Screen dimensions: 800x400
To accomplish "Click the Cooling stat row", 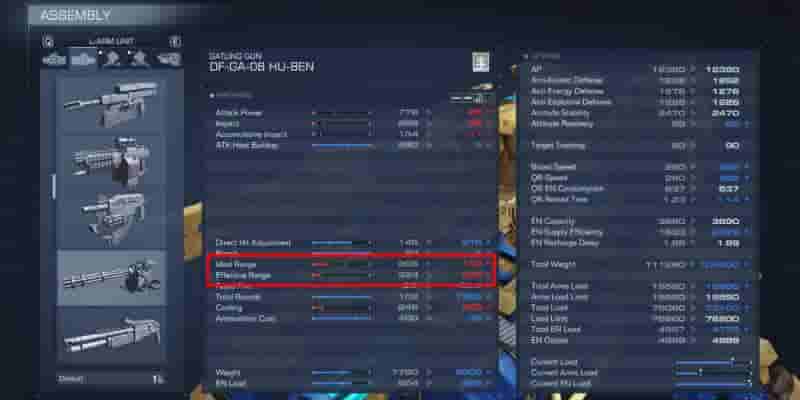I will (x=352, y=308).
